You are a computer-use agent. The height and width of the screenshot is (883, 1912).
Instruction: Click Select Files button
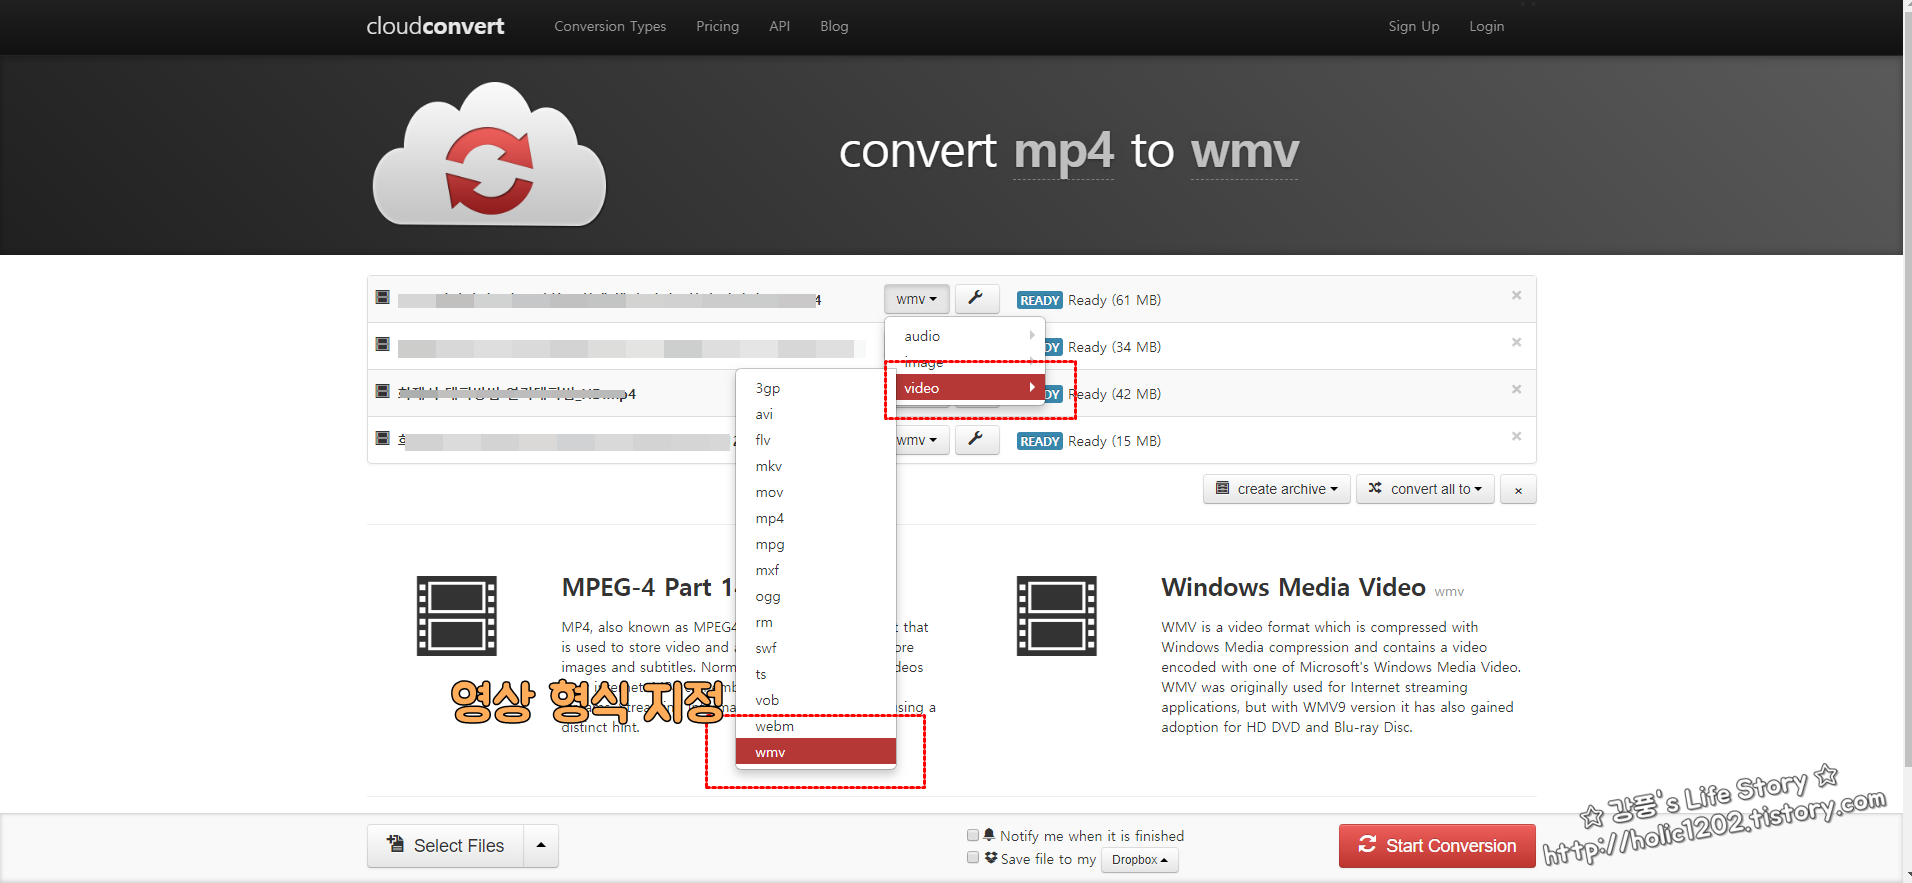coord(446,846)
